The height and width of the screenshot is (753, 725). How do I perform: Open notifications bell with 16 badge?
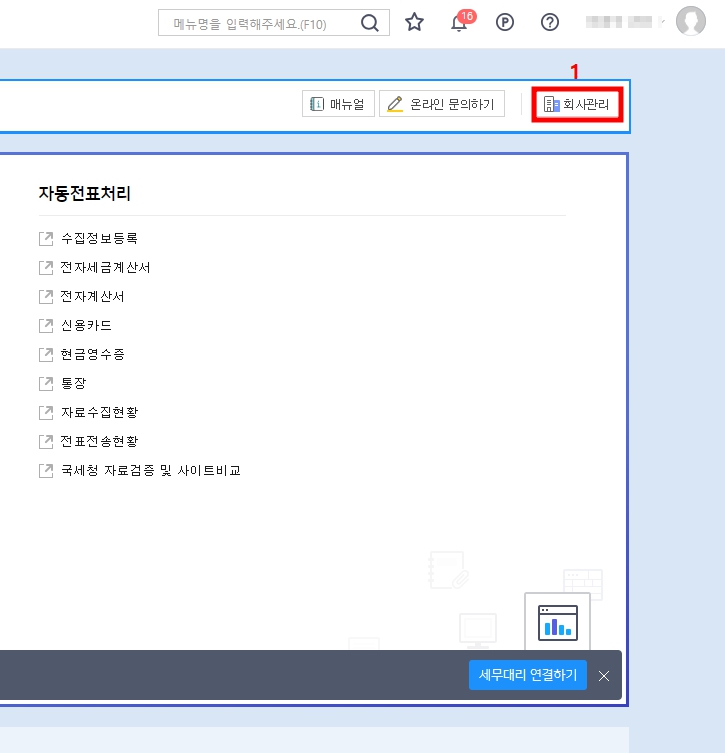click(462, 21)
